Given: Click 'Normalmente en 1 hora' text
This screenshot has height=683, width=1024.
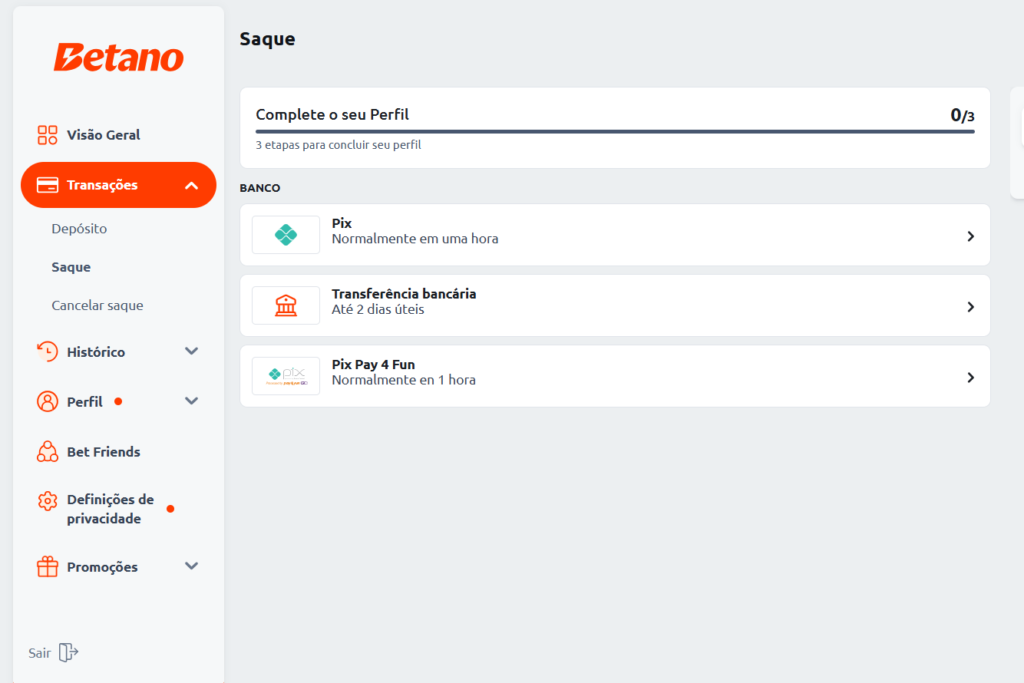Looking at the screenshot, I should click(404, 380).
